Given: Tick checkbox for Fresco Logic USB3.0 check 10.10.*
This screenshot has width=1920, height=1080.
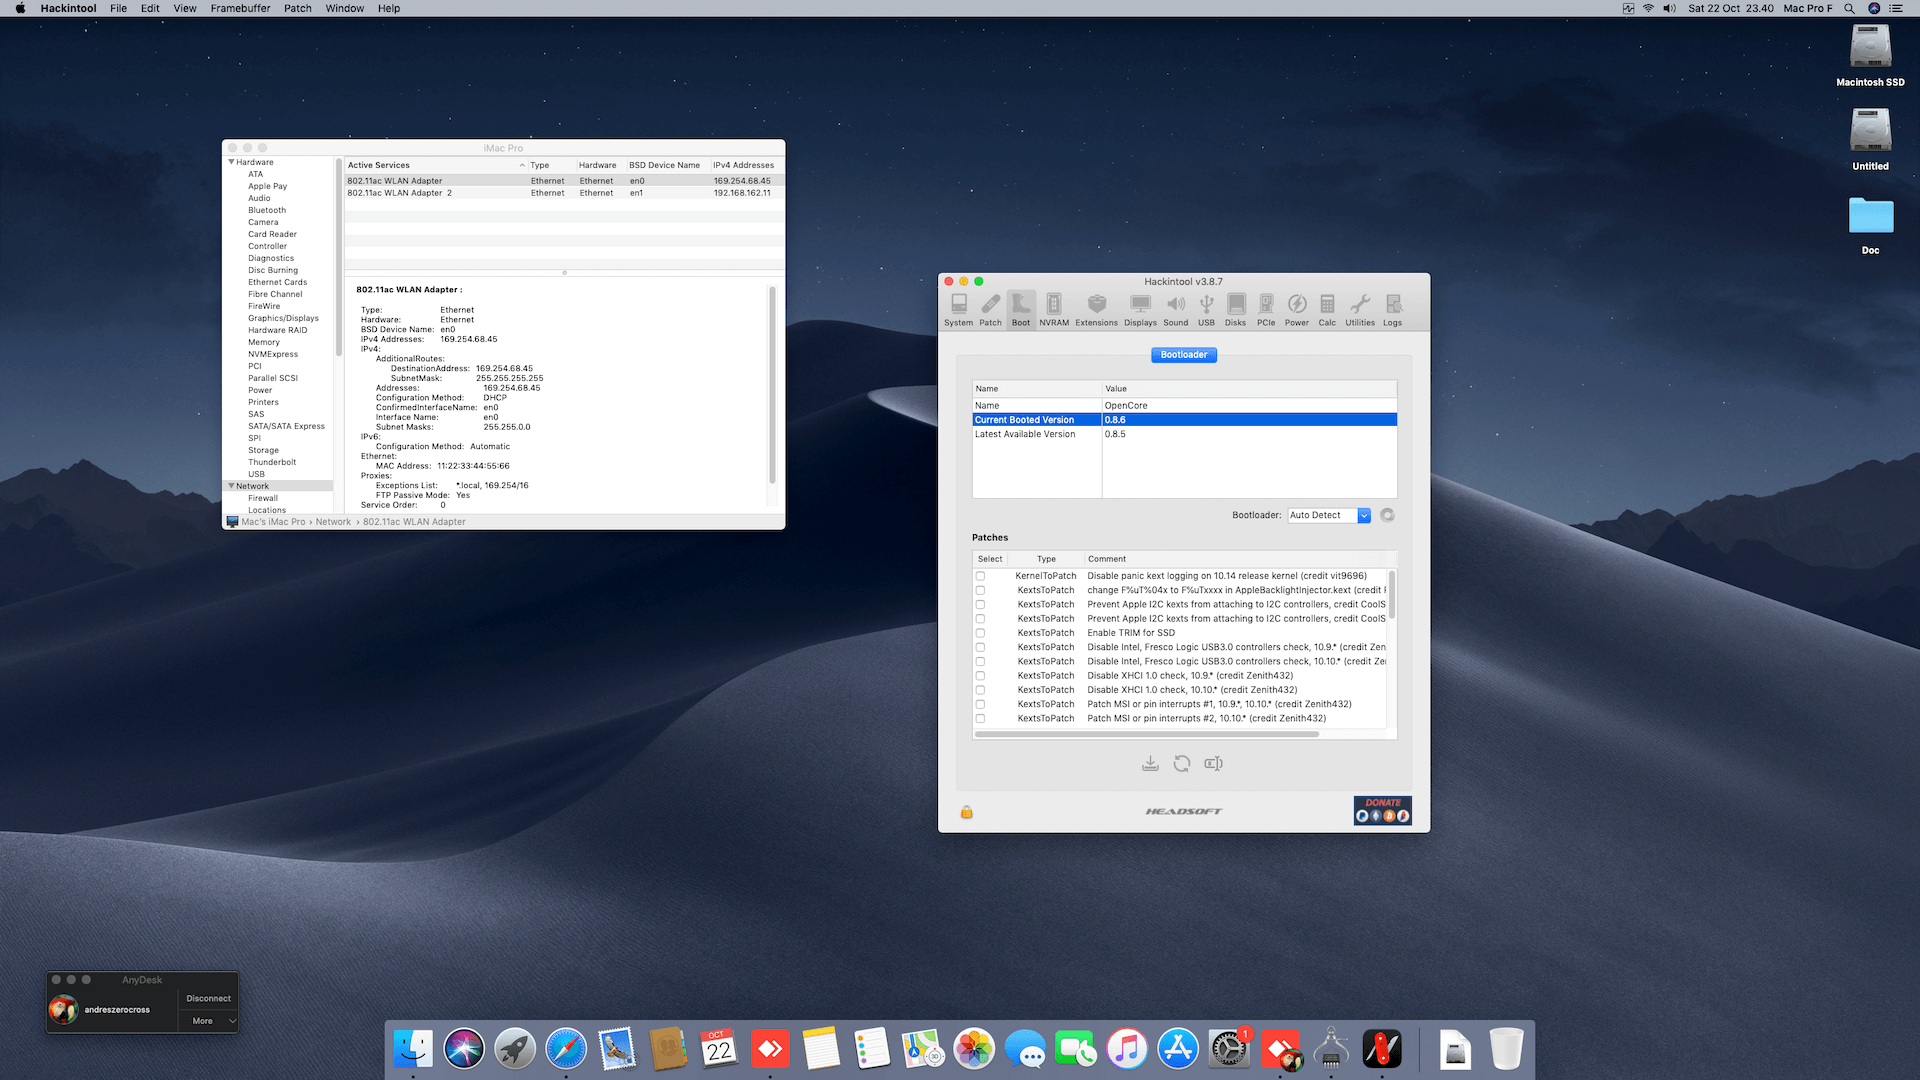Looking at the screenshot, I should click(x=980, y=661).
